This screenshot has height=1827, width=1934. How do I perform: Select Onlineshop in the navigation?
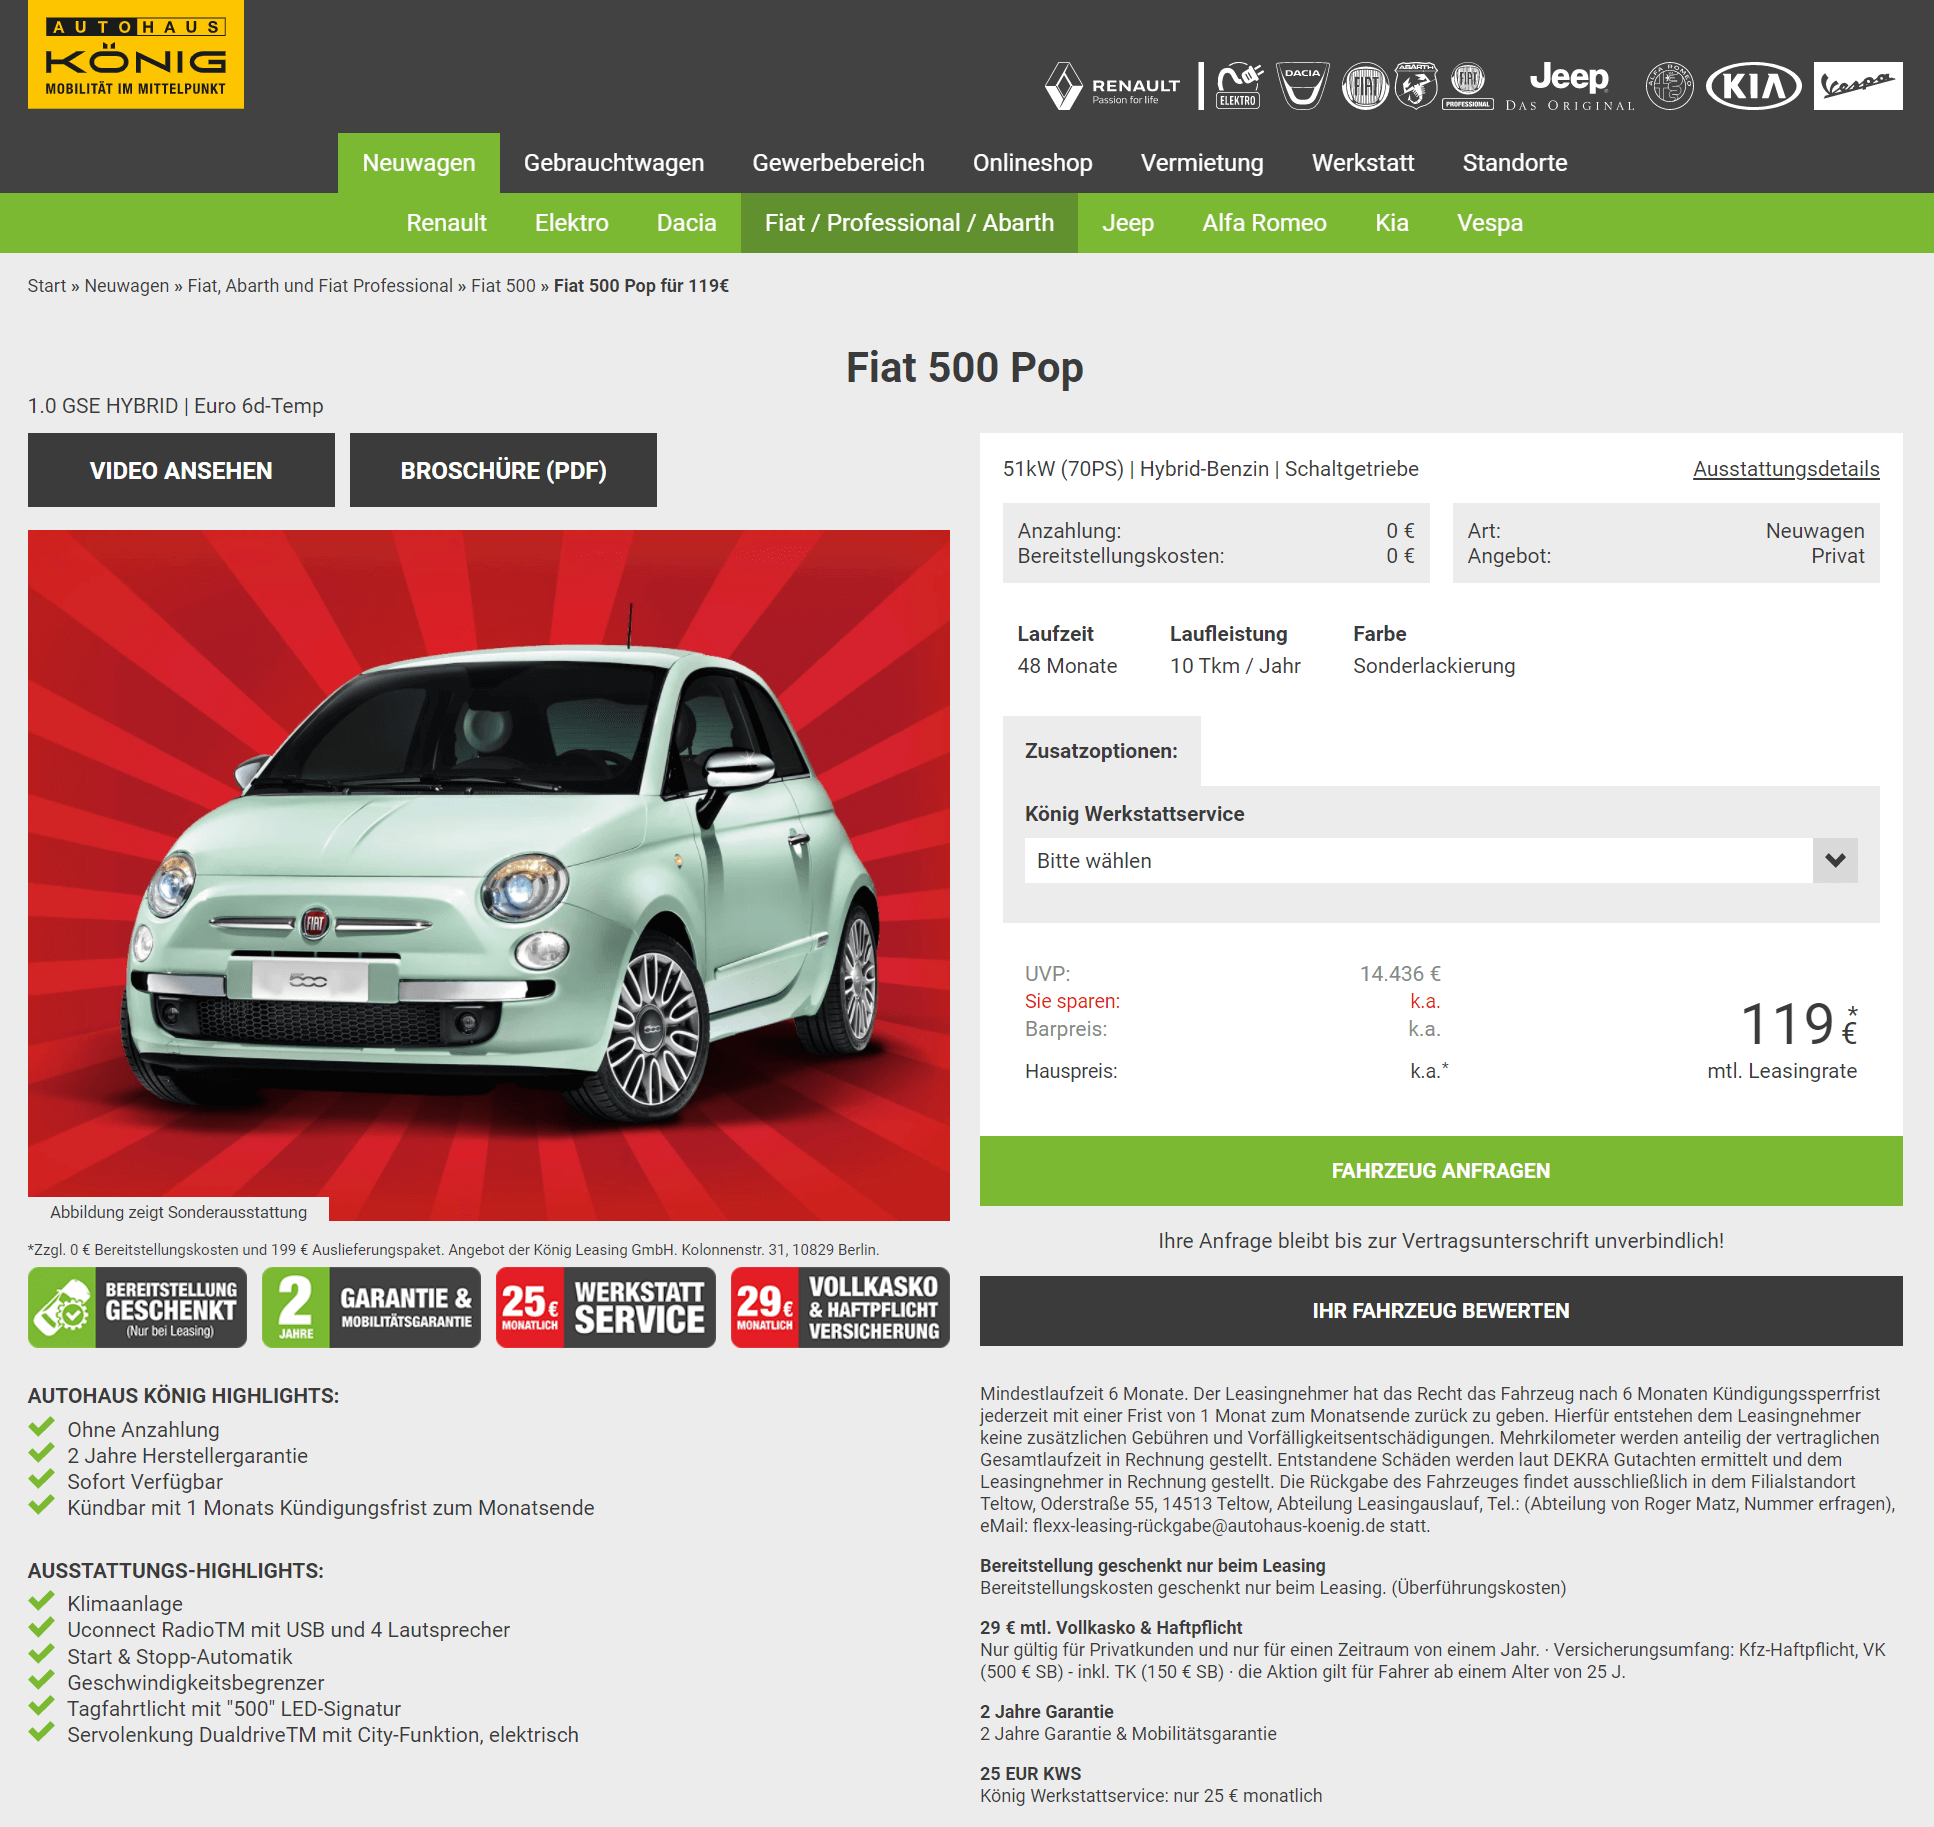(1033, 163)
